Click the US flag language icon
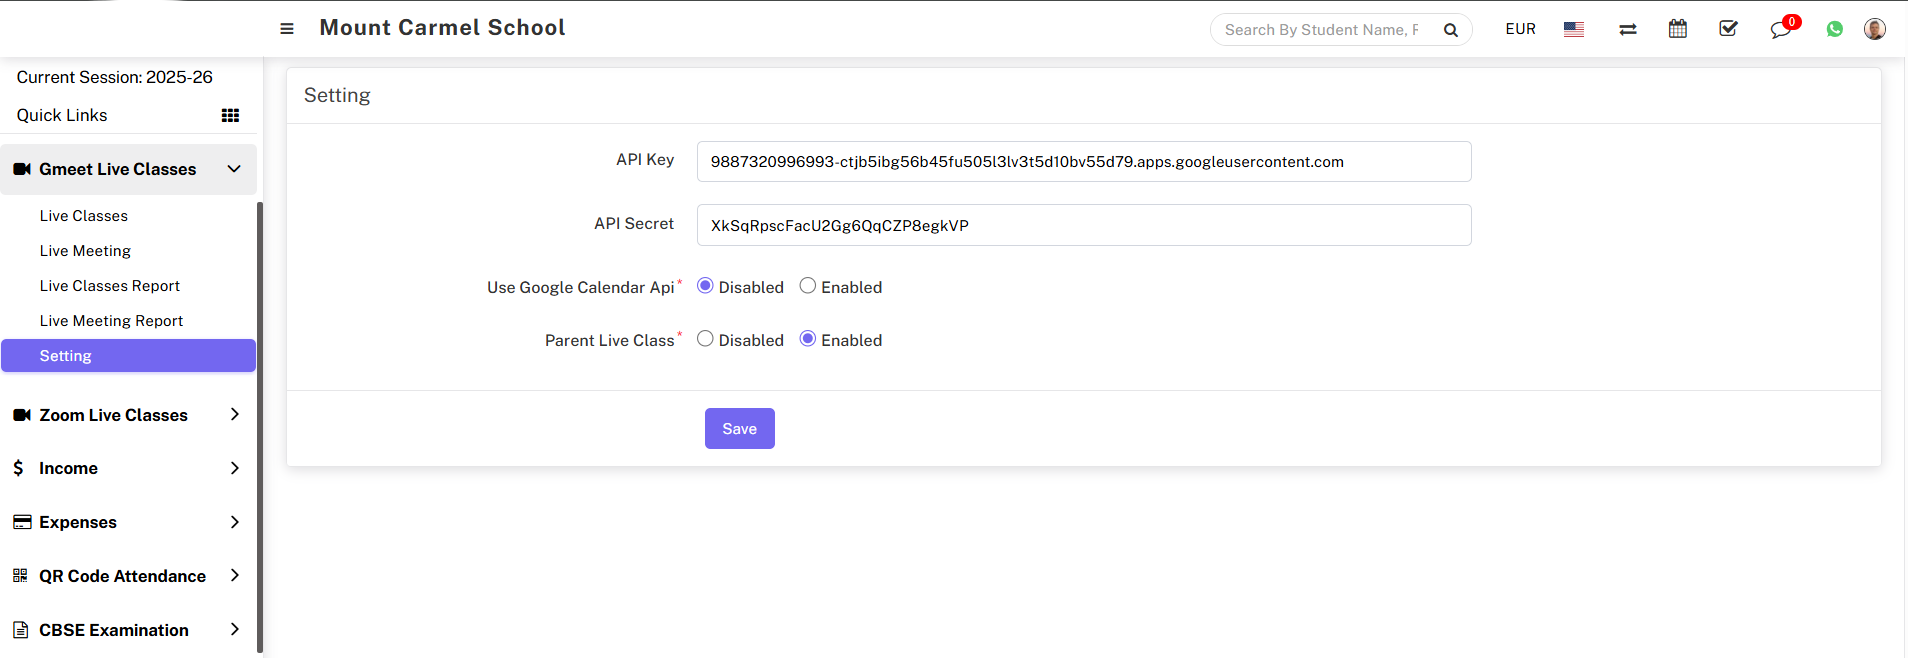Viewport: 1908px width, 658px height. click(1574, 30)
